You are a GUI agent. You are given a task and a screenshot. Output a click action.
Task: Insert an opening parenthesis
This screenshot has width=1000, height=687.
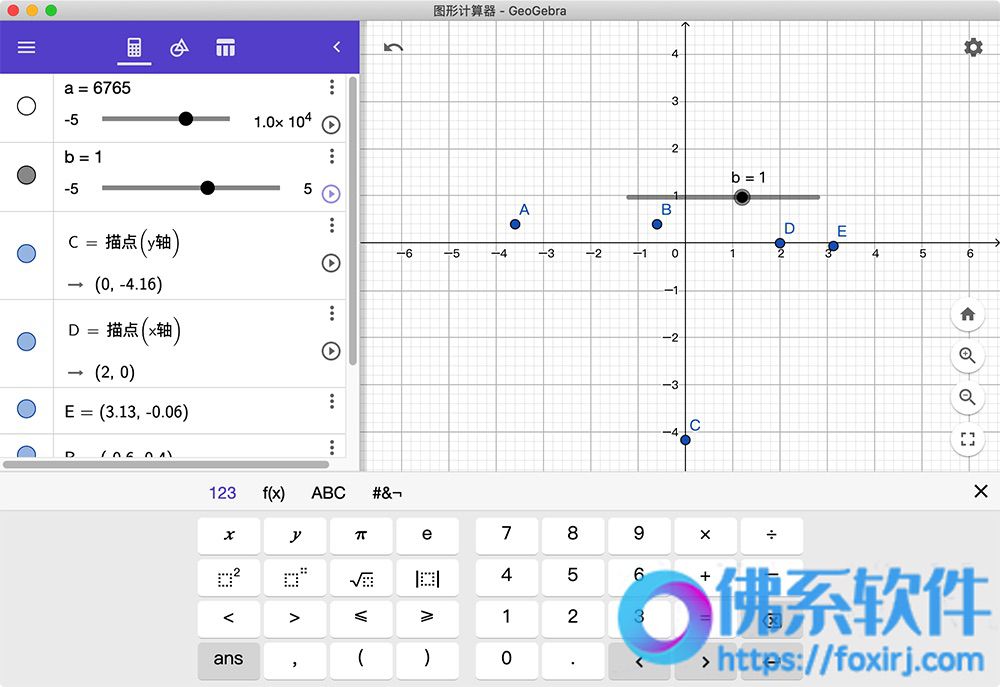point(361,660)
